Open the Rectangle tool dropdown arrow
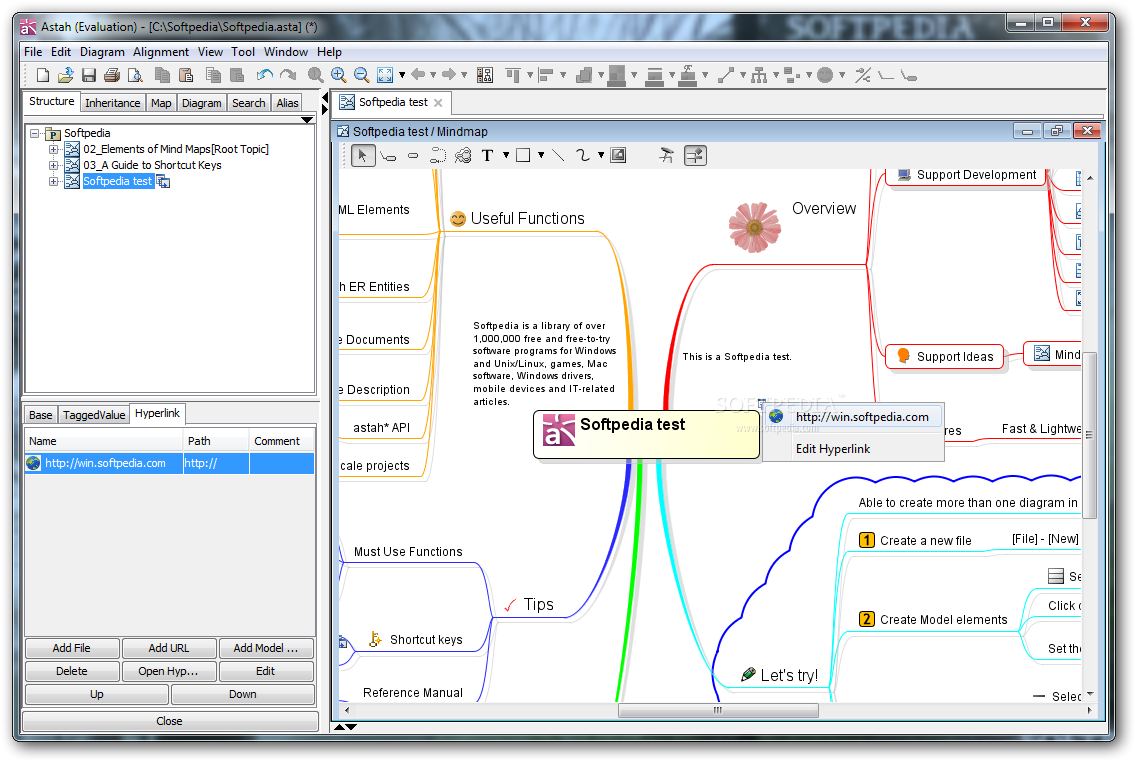This screenshot has height=762, width=1136. point(541,155)
